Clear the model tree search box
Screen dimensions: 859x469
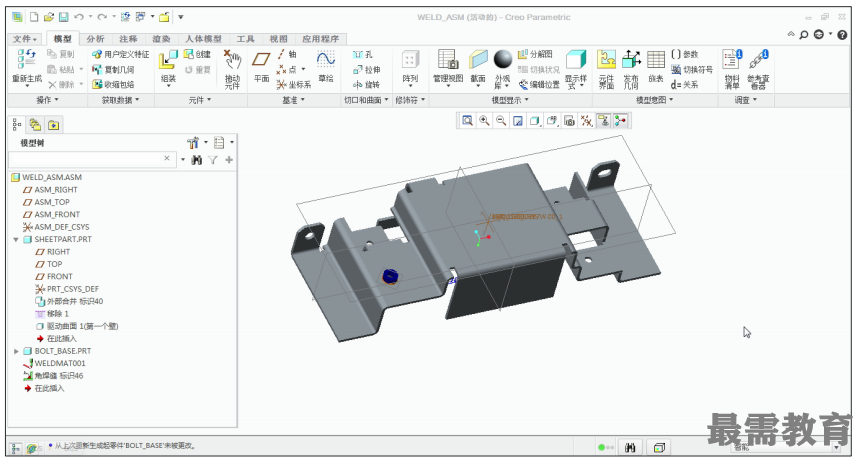167,158
